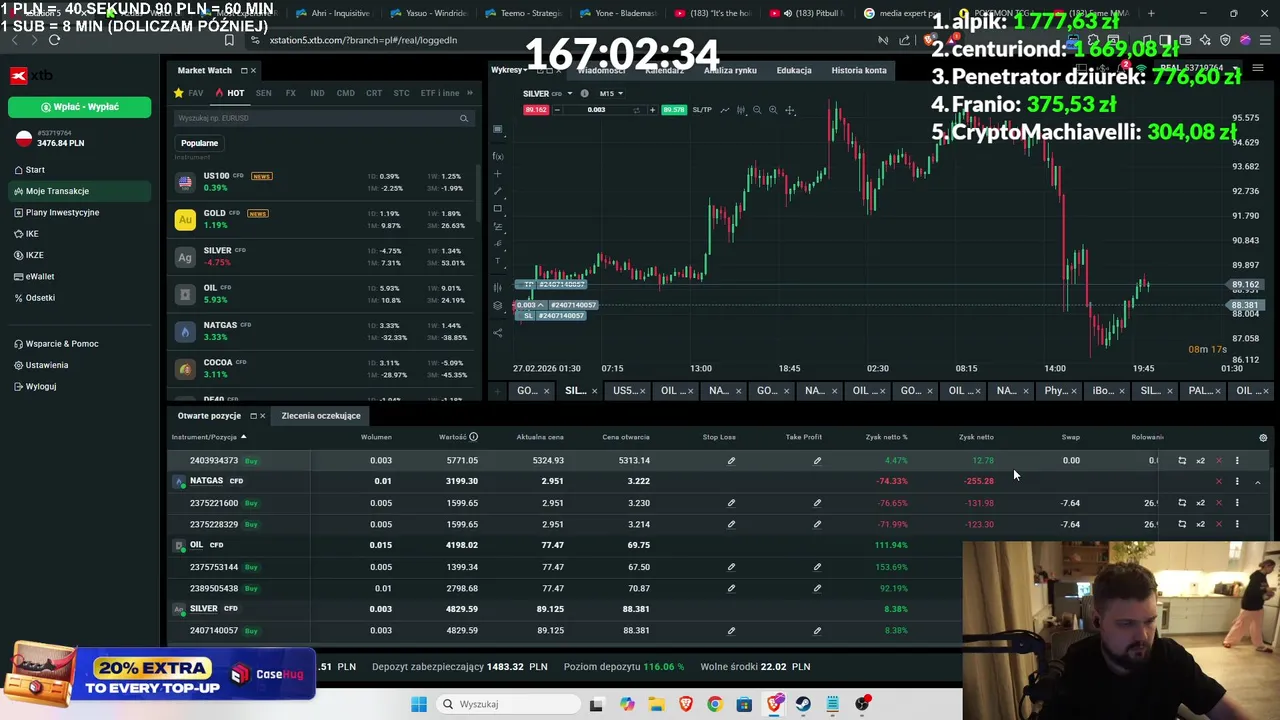Click Wyloguj in sidebar

tap(40, 386)
